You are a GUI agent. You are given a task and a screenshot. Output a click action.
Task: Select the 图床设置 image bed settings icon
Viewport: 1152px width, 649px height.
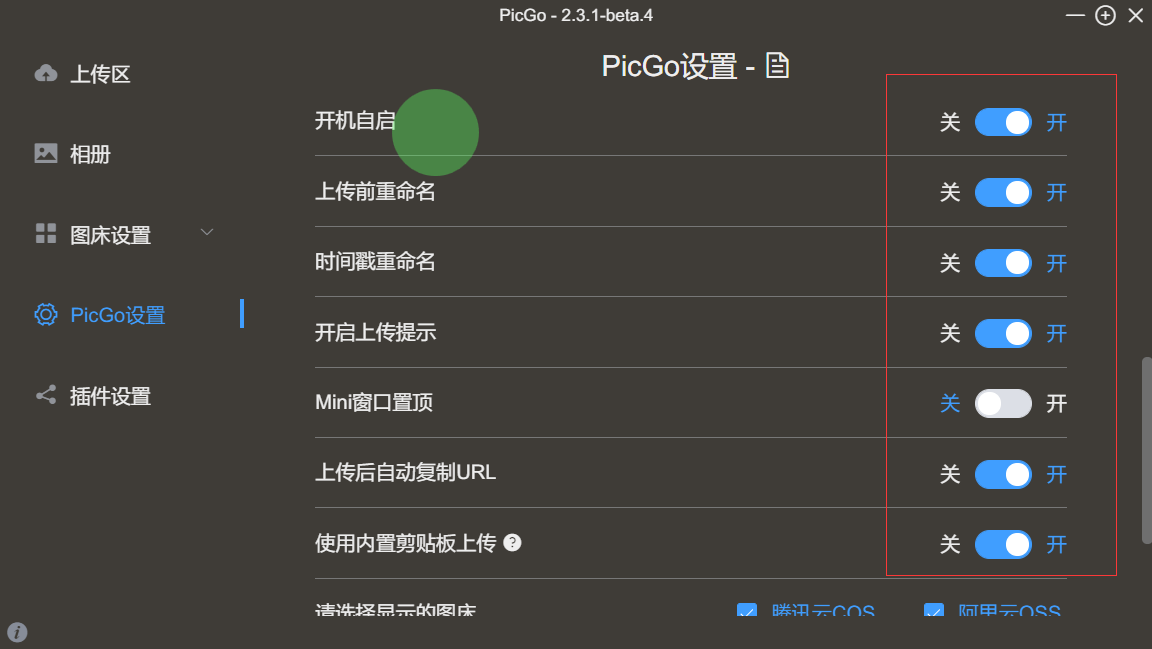(44, 233)
